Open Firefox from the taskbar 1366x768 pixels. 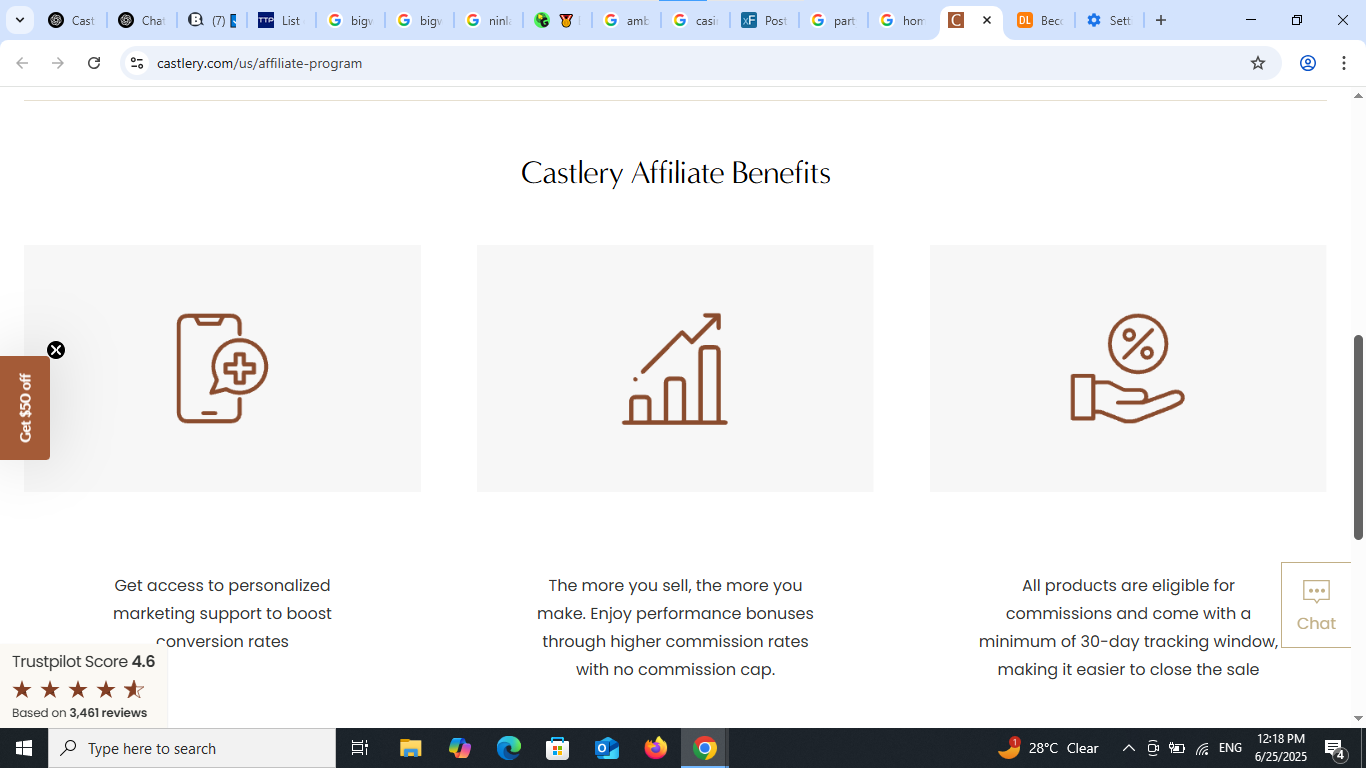(x=656, y=748)
